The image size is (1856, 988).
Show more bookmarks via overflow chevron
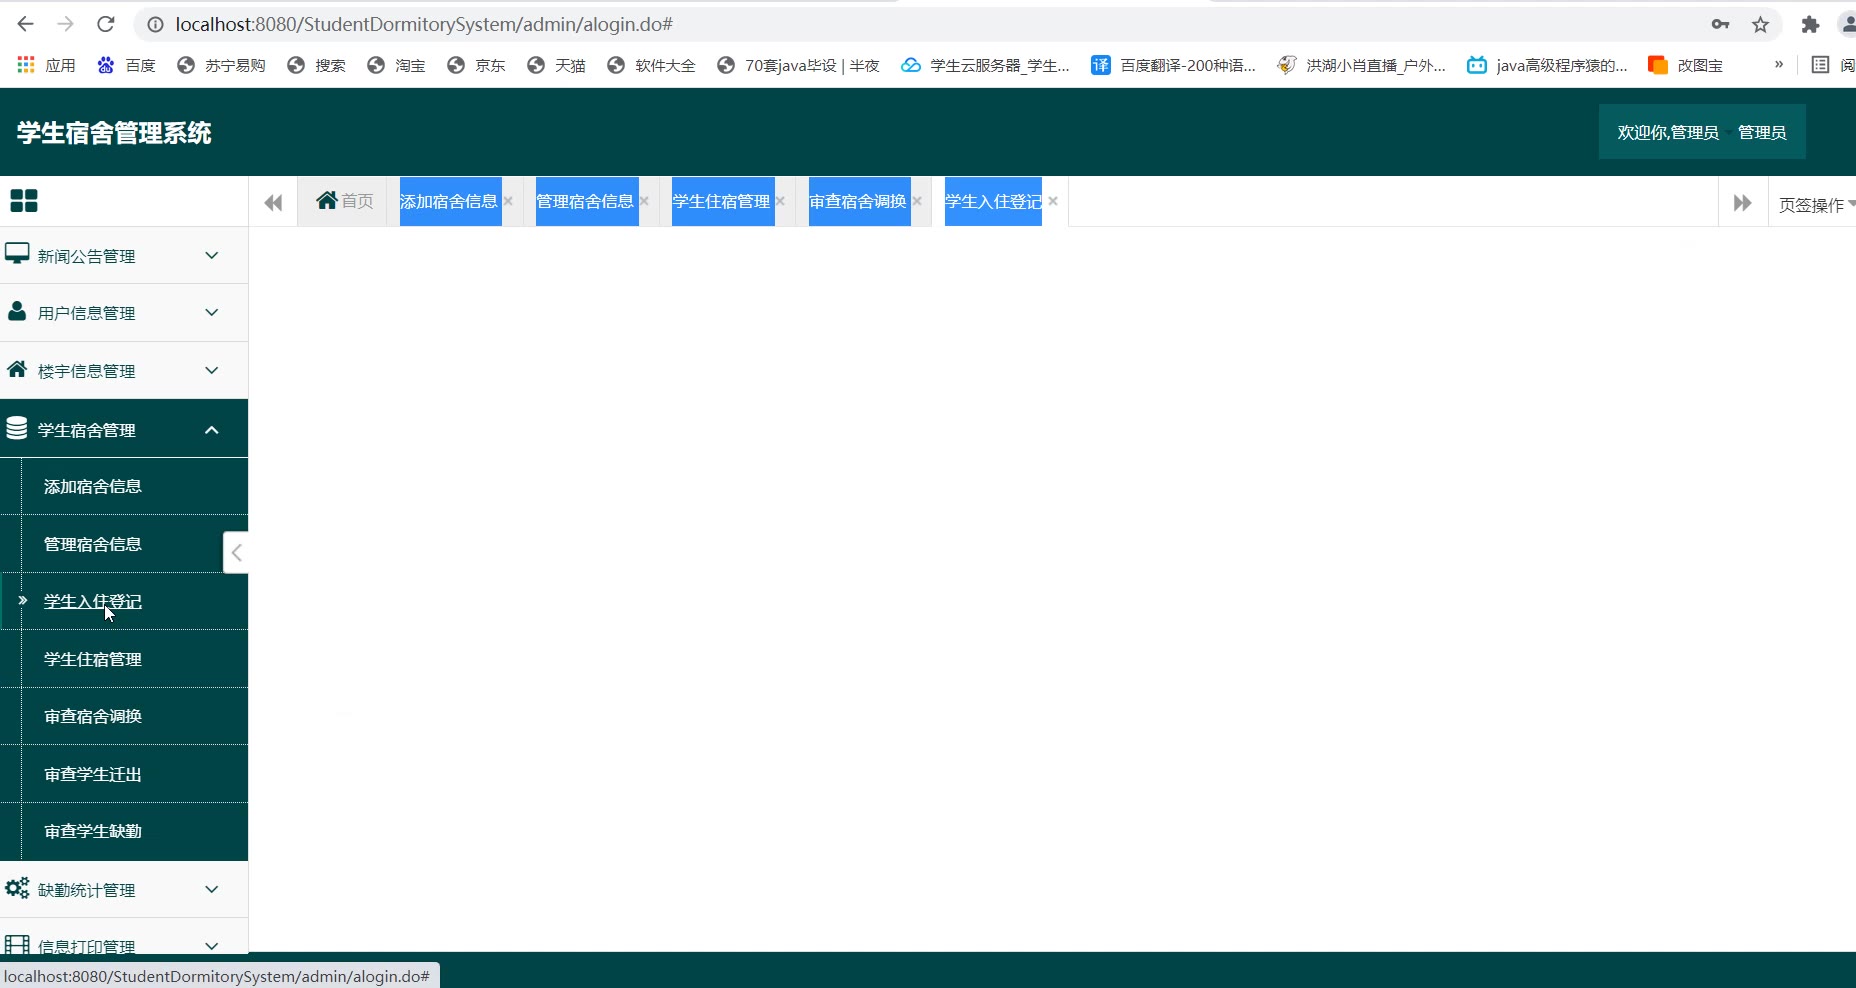coord(1779,65)
